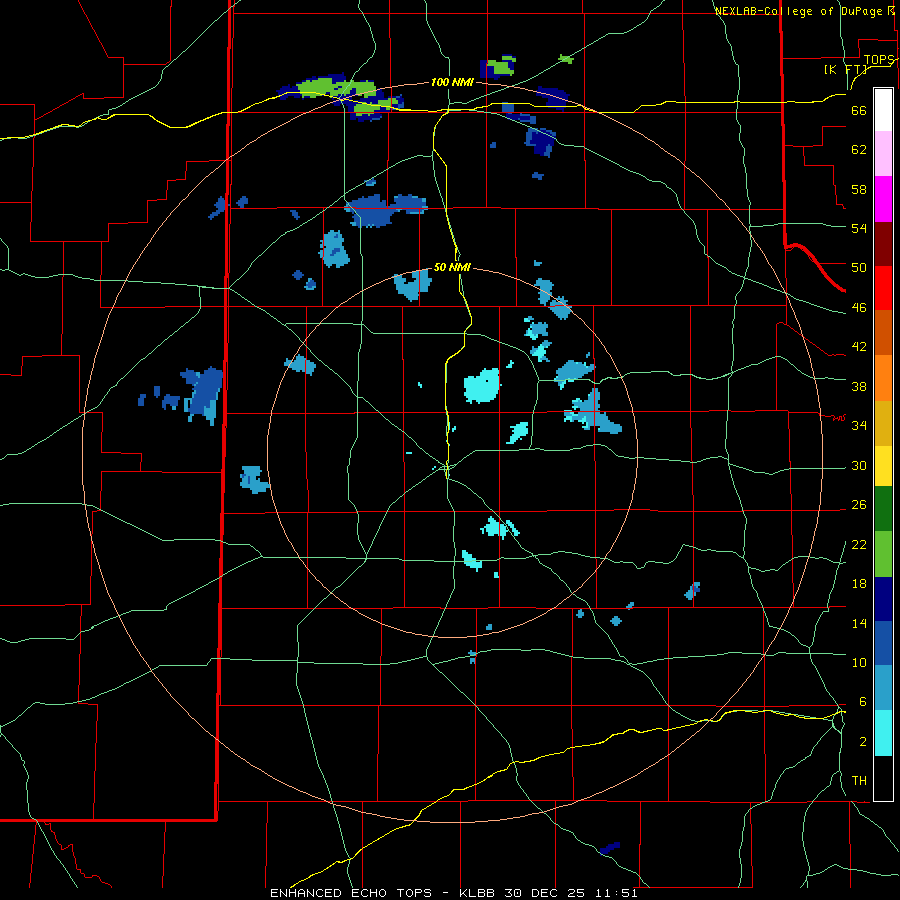Click the legend label 46
Image resolution: width=900 pixels, height=900 pixels.
click(859, 308)
